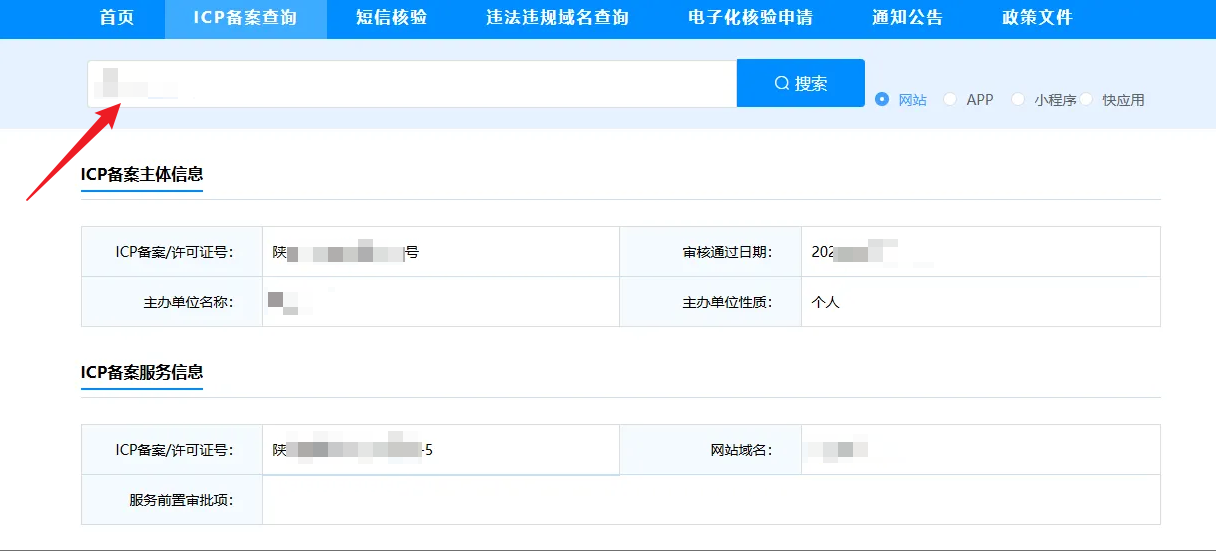Click the blurred 网站域名 value

pos(838,450)
